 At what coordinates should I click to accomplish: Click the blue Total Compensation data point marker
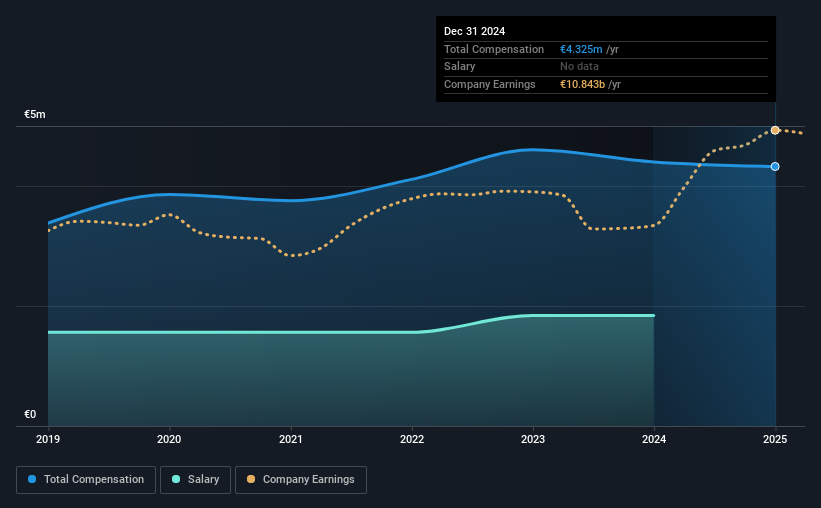point(775,167)
